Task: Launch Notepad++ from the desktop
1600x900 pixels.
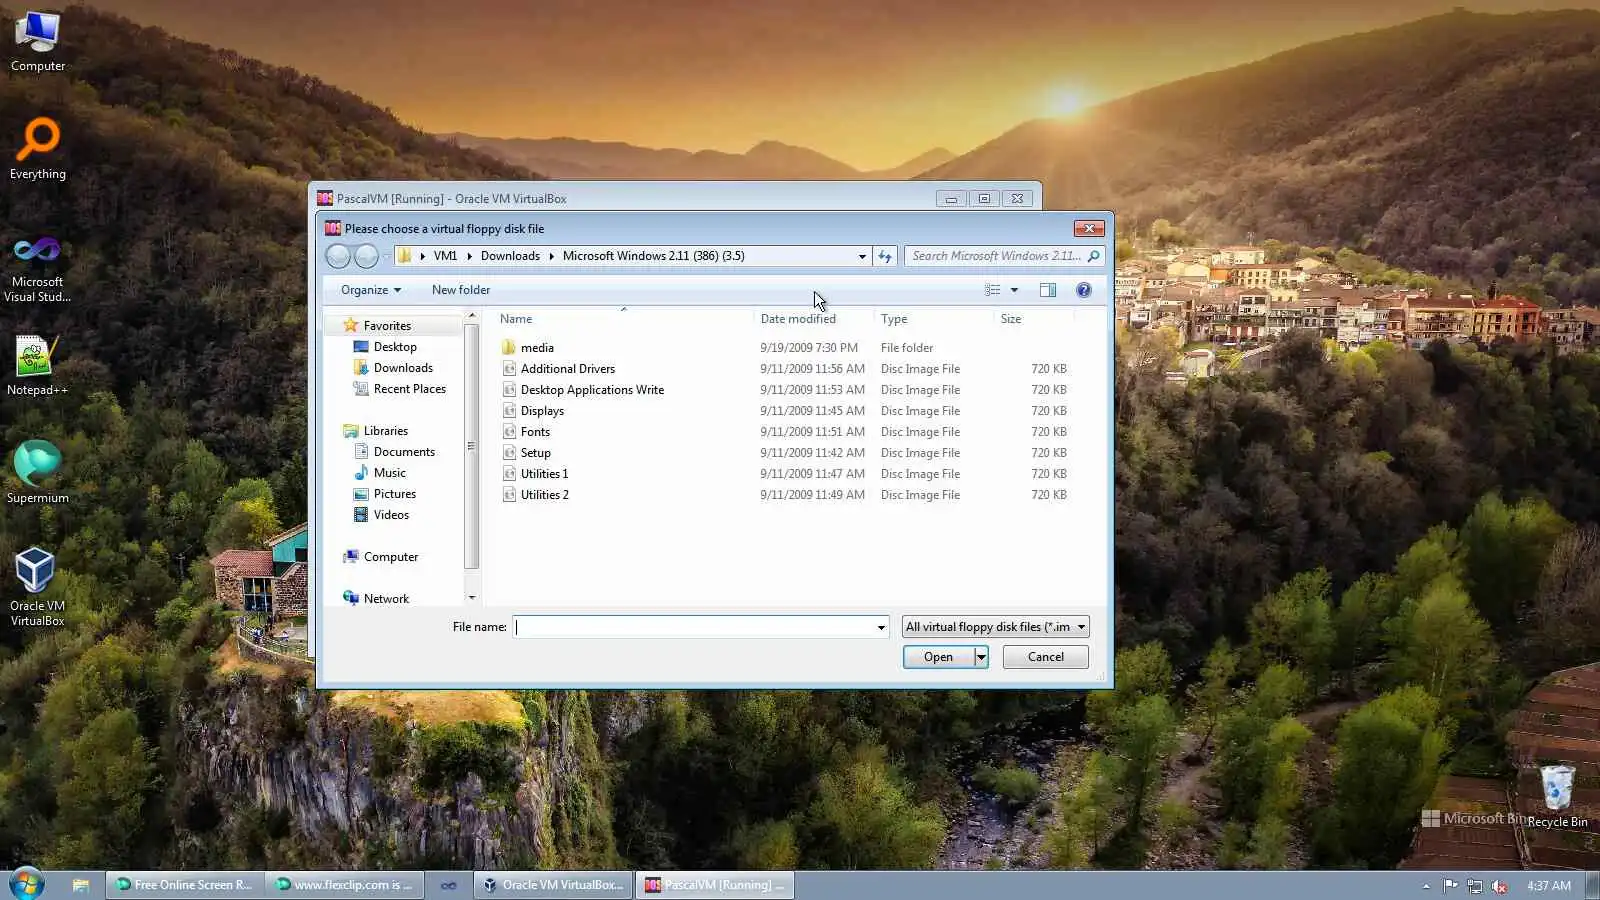Action: point(38,365)
